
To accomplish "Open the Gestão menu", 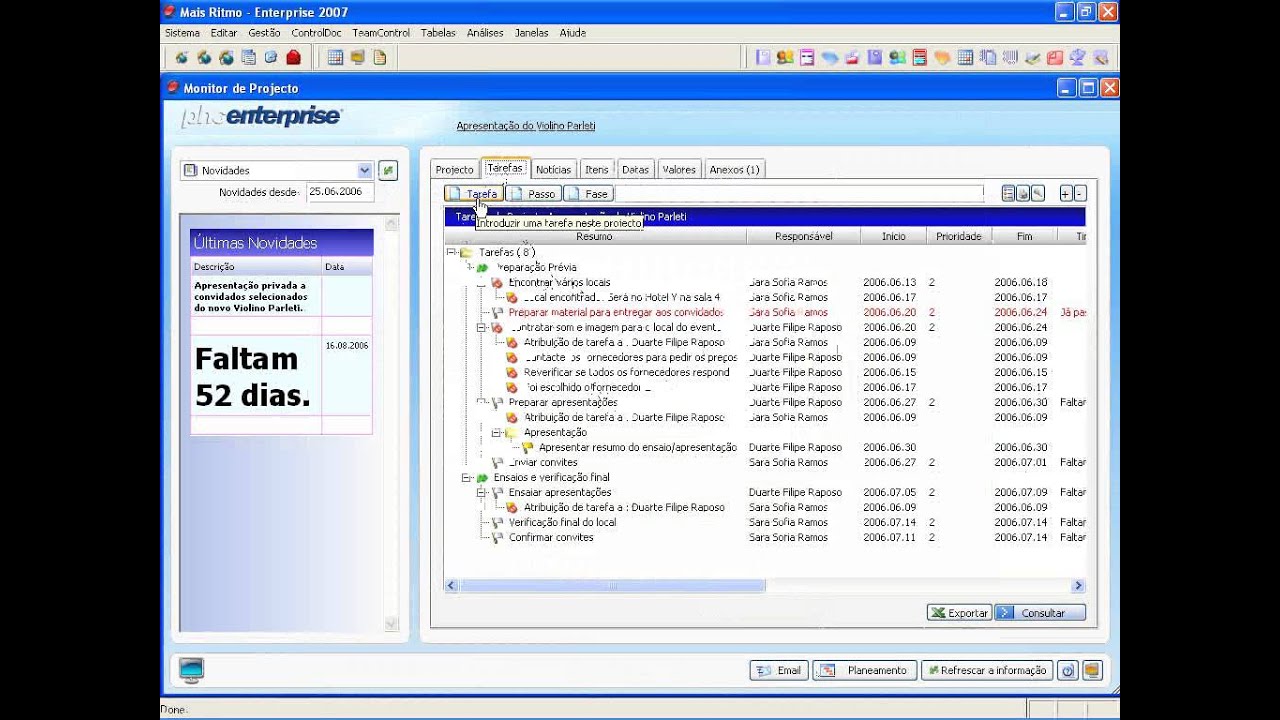I will [264, 33].
